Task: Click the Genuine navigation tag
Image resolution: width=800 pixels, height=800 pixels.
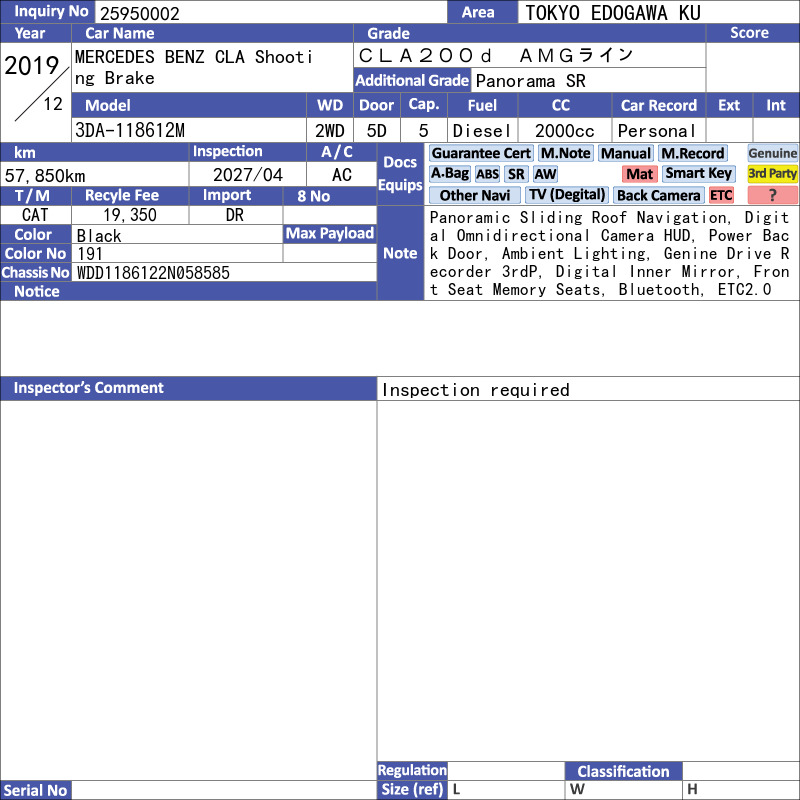Action: pyautogui.click(x=772, y=153)
